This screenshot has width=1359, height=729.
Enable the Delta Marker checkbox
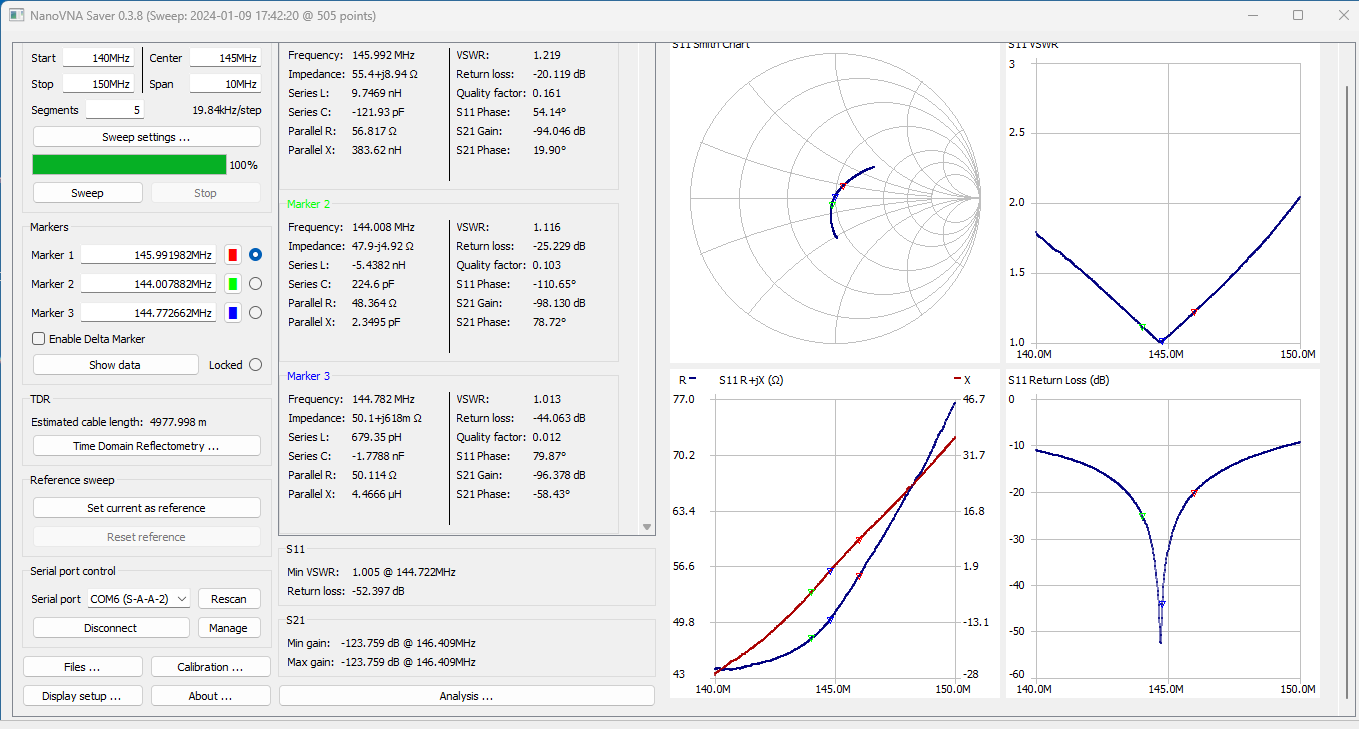(x=39, y=339)
